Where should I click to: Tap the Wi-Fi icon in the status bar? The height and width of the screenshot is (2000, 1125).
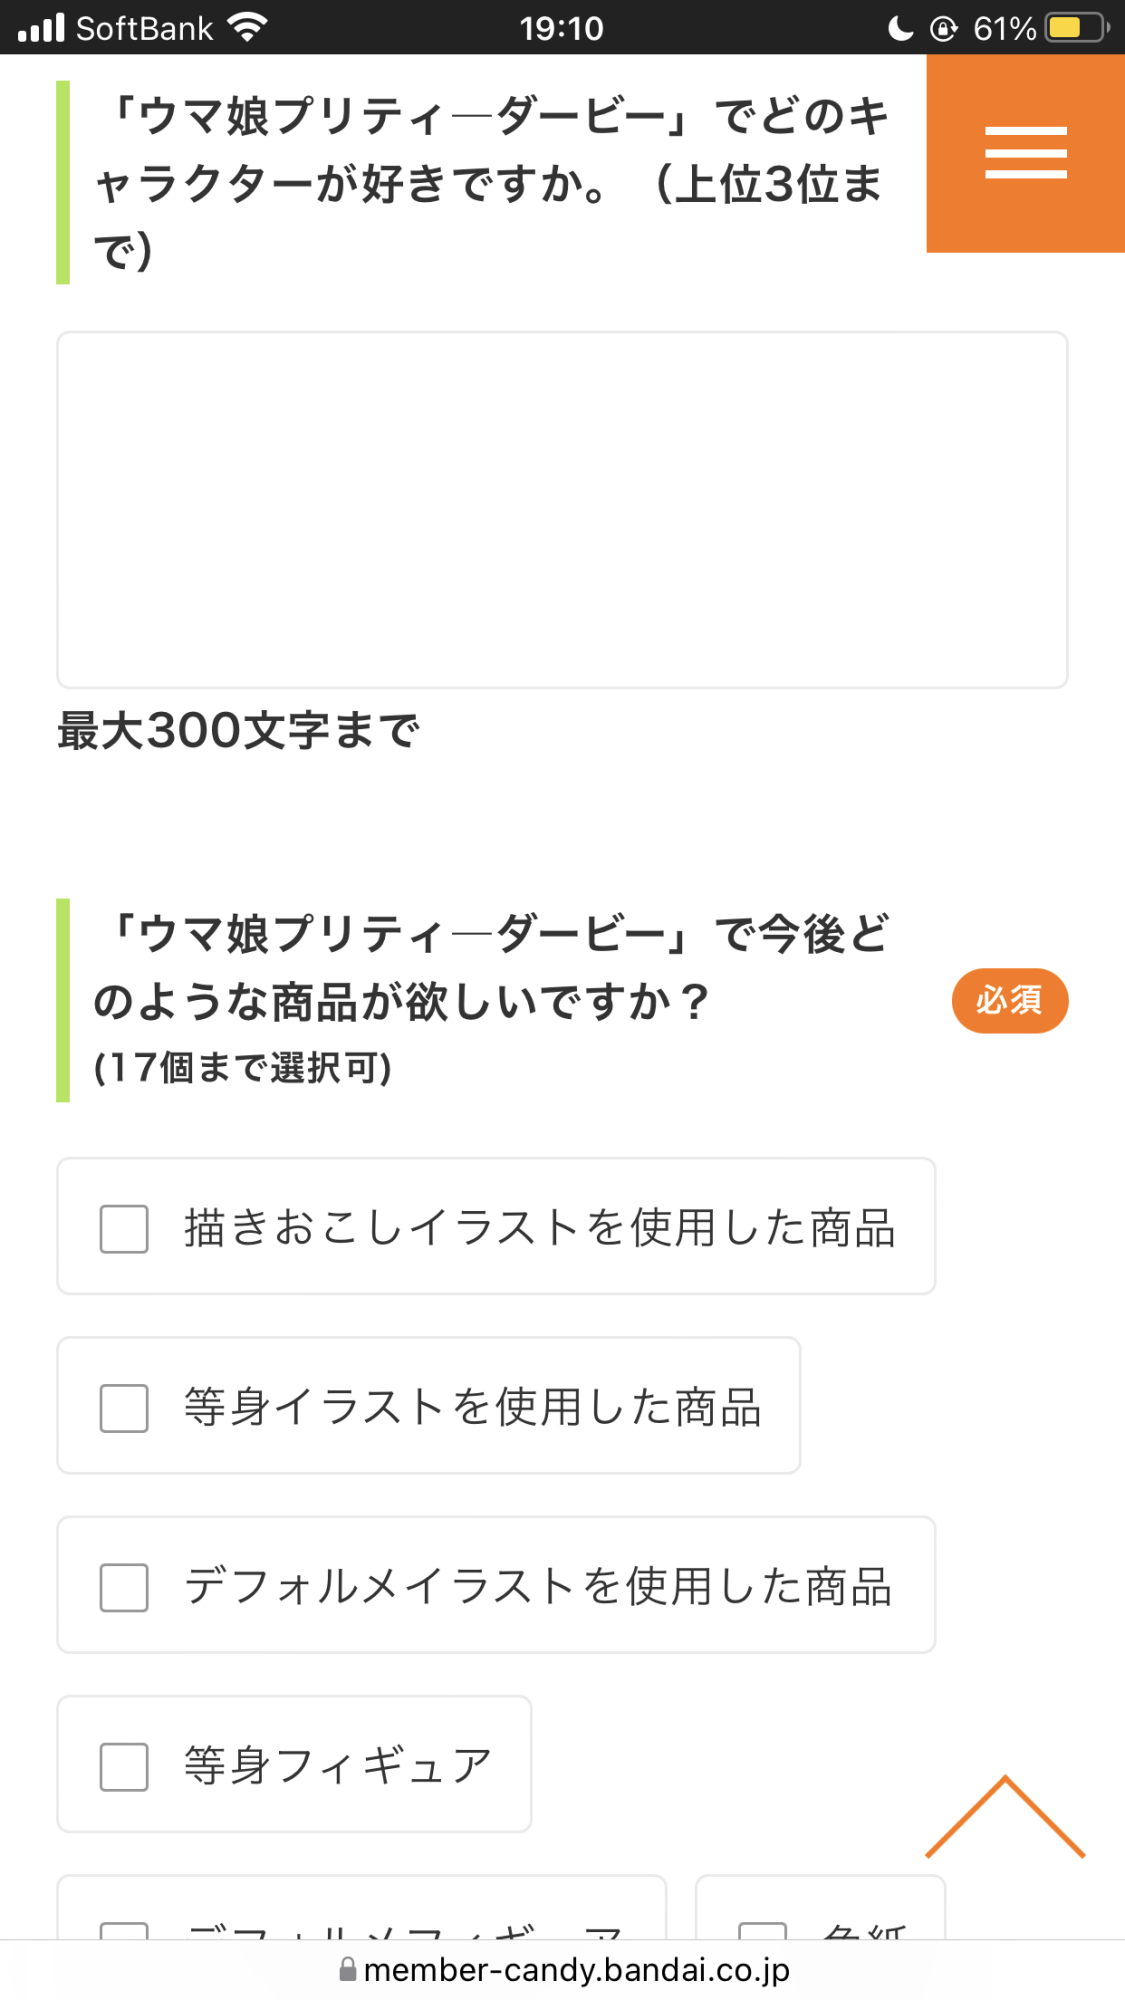(x=247, y=27)
